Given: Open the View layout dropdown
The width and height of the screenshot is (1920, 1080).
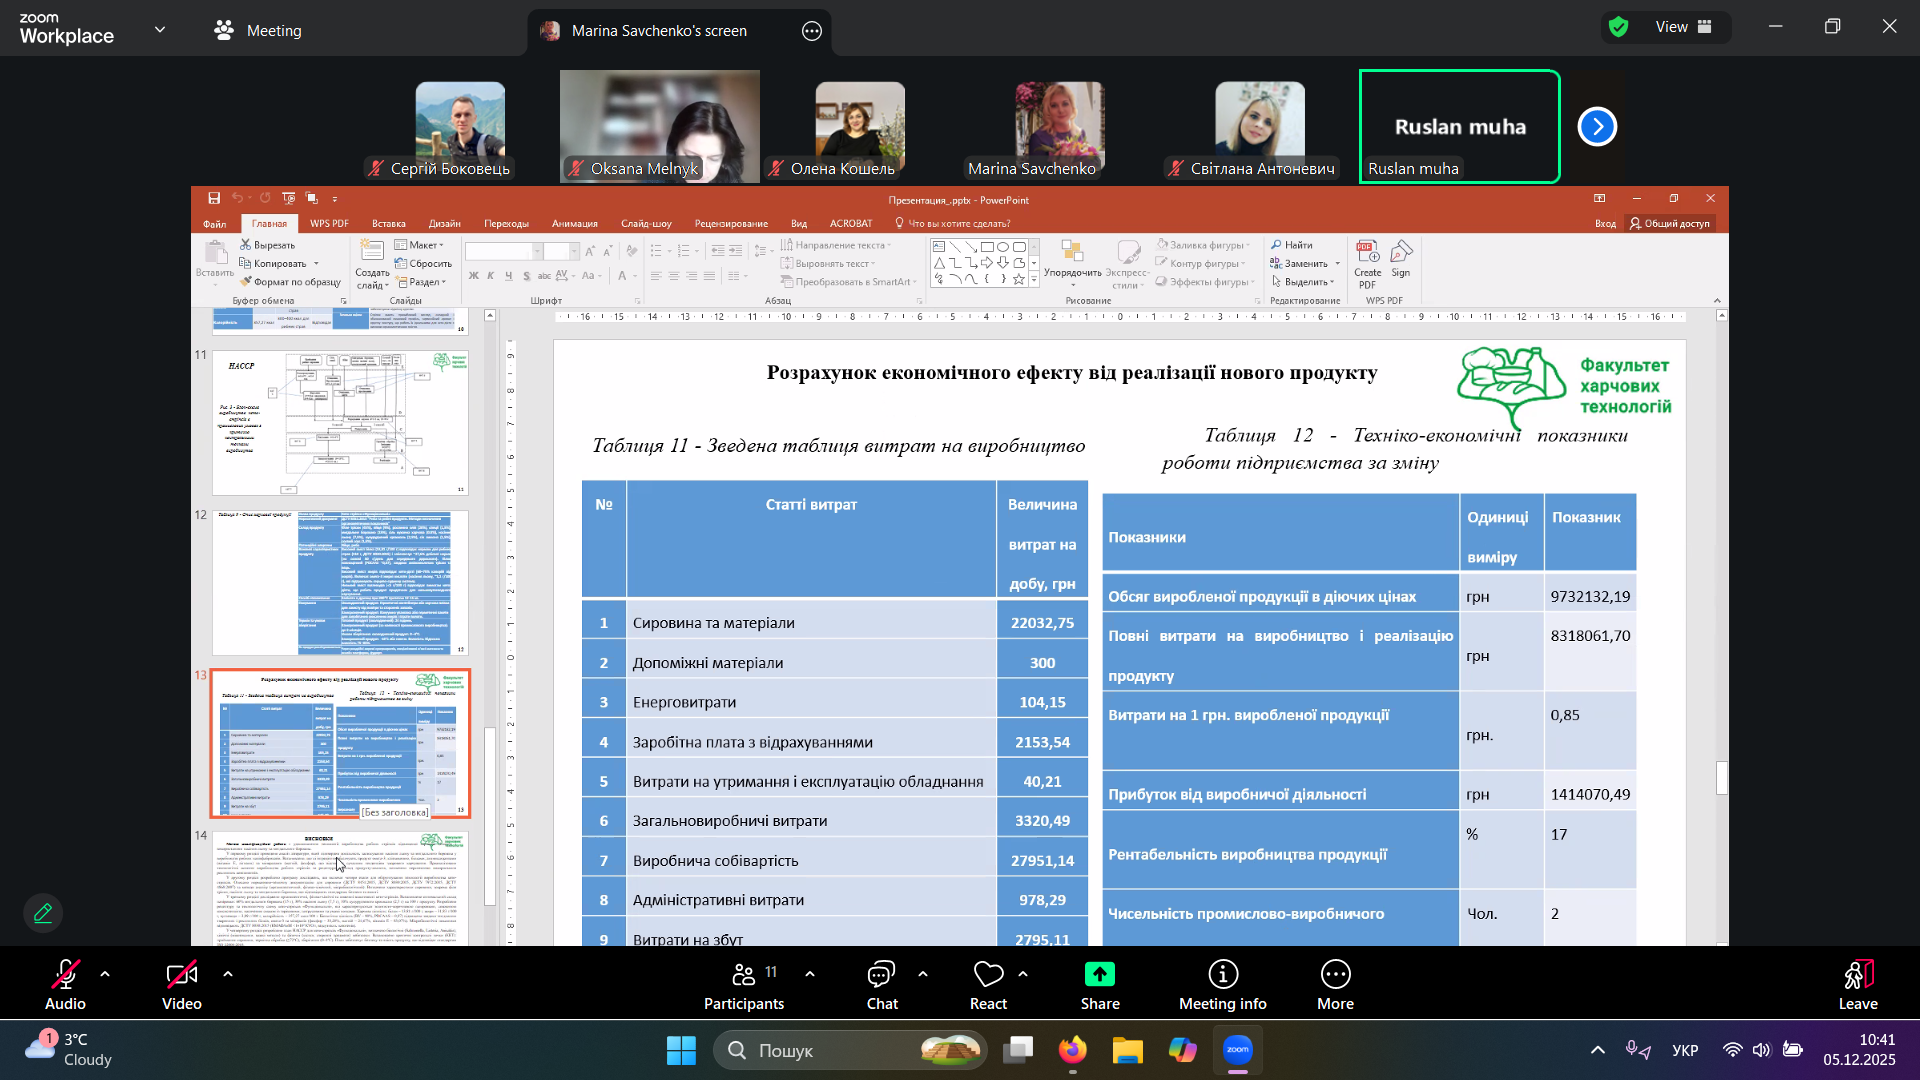Looking at the screenshot, I should click(1684, 27).
